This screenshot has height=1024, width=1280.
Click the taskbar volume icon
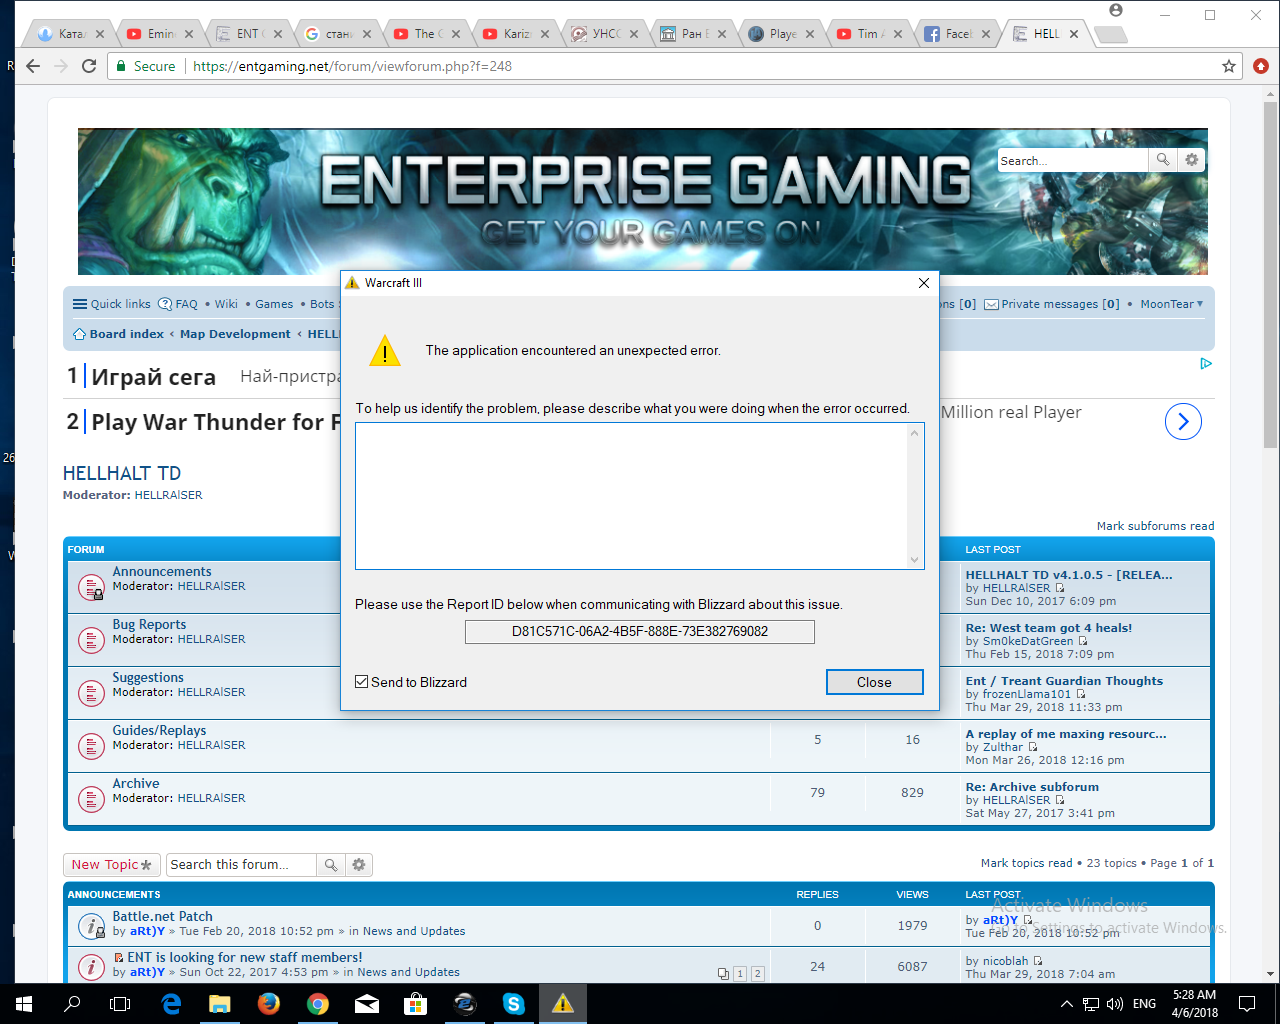point(1115,1004)
